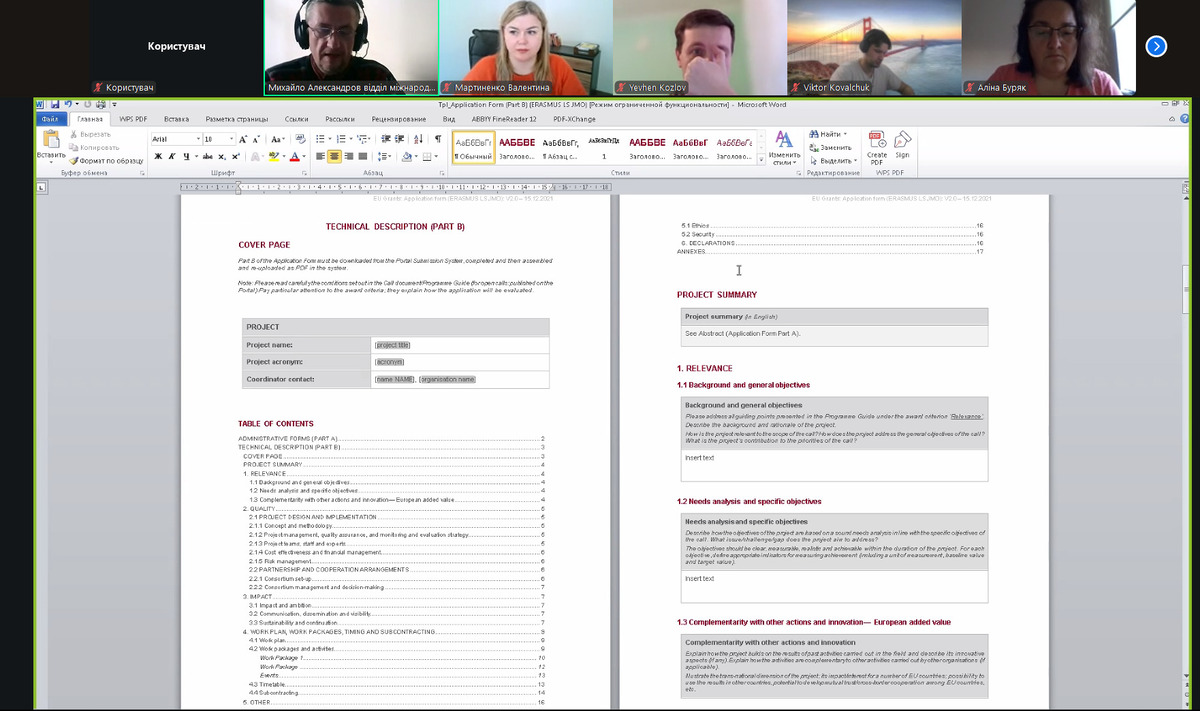Click the Format Painter brush icon
This screenshot has height=711, width=1200.
74,160
